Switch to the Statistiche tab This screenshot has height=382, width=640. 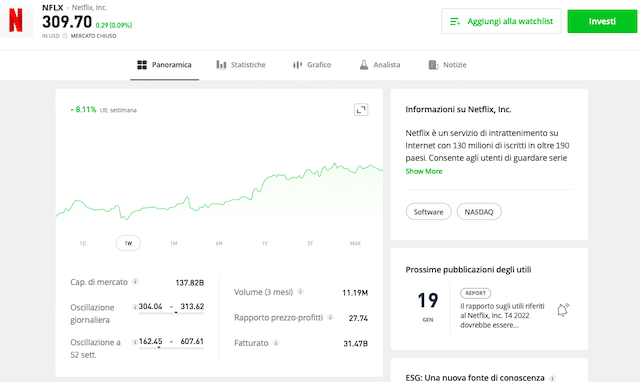tap(241, 65)
